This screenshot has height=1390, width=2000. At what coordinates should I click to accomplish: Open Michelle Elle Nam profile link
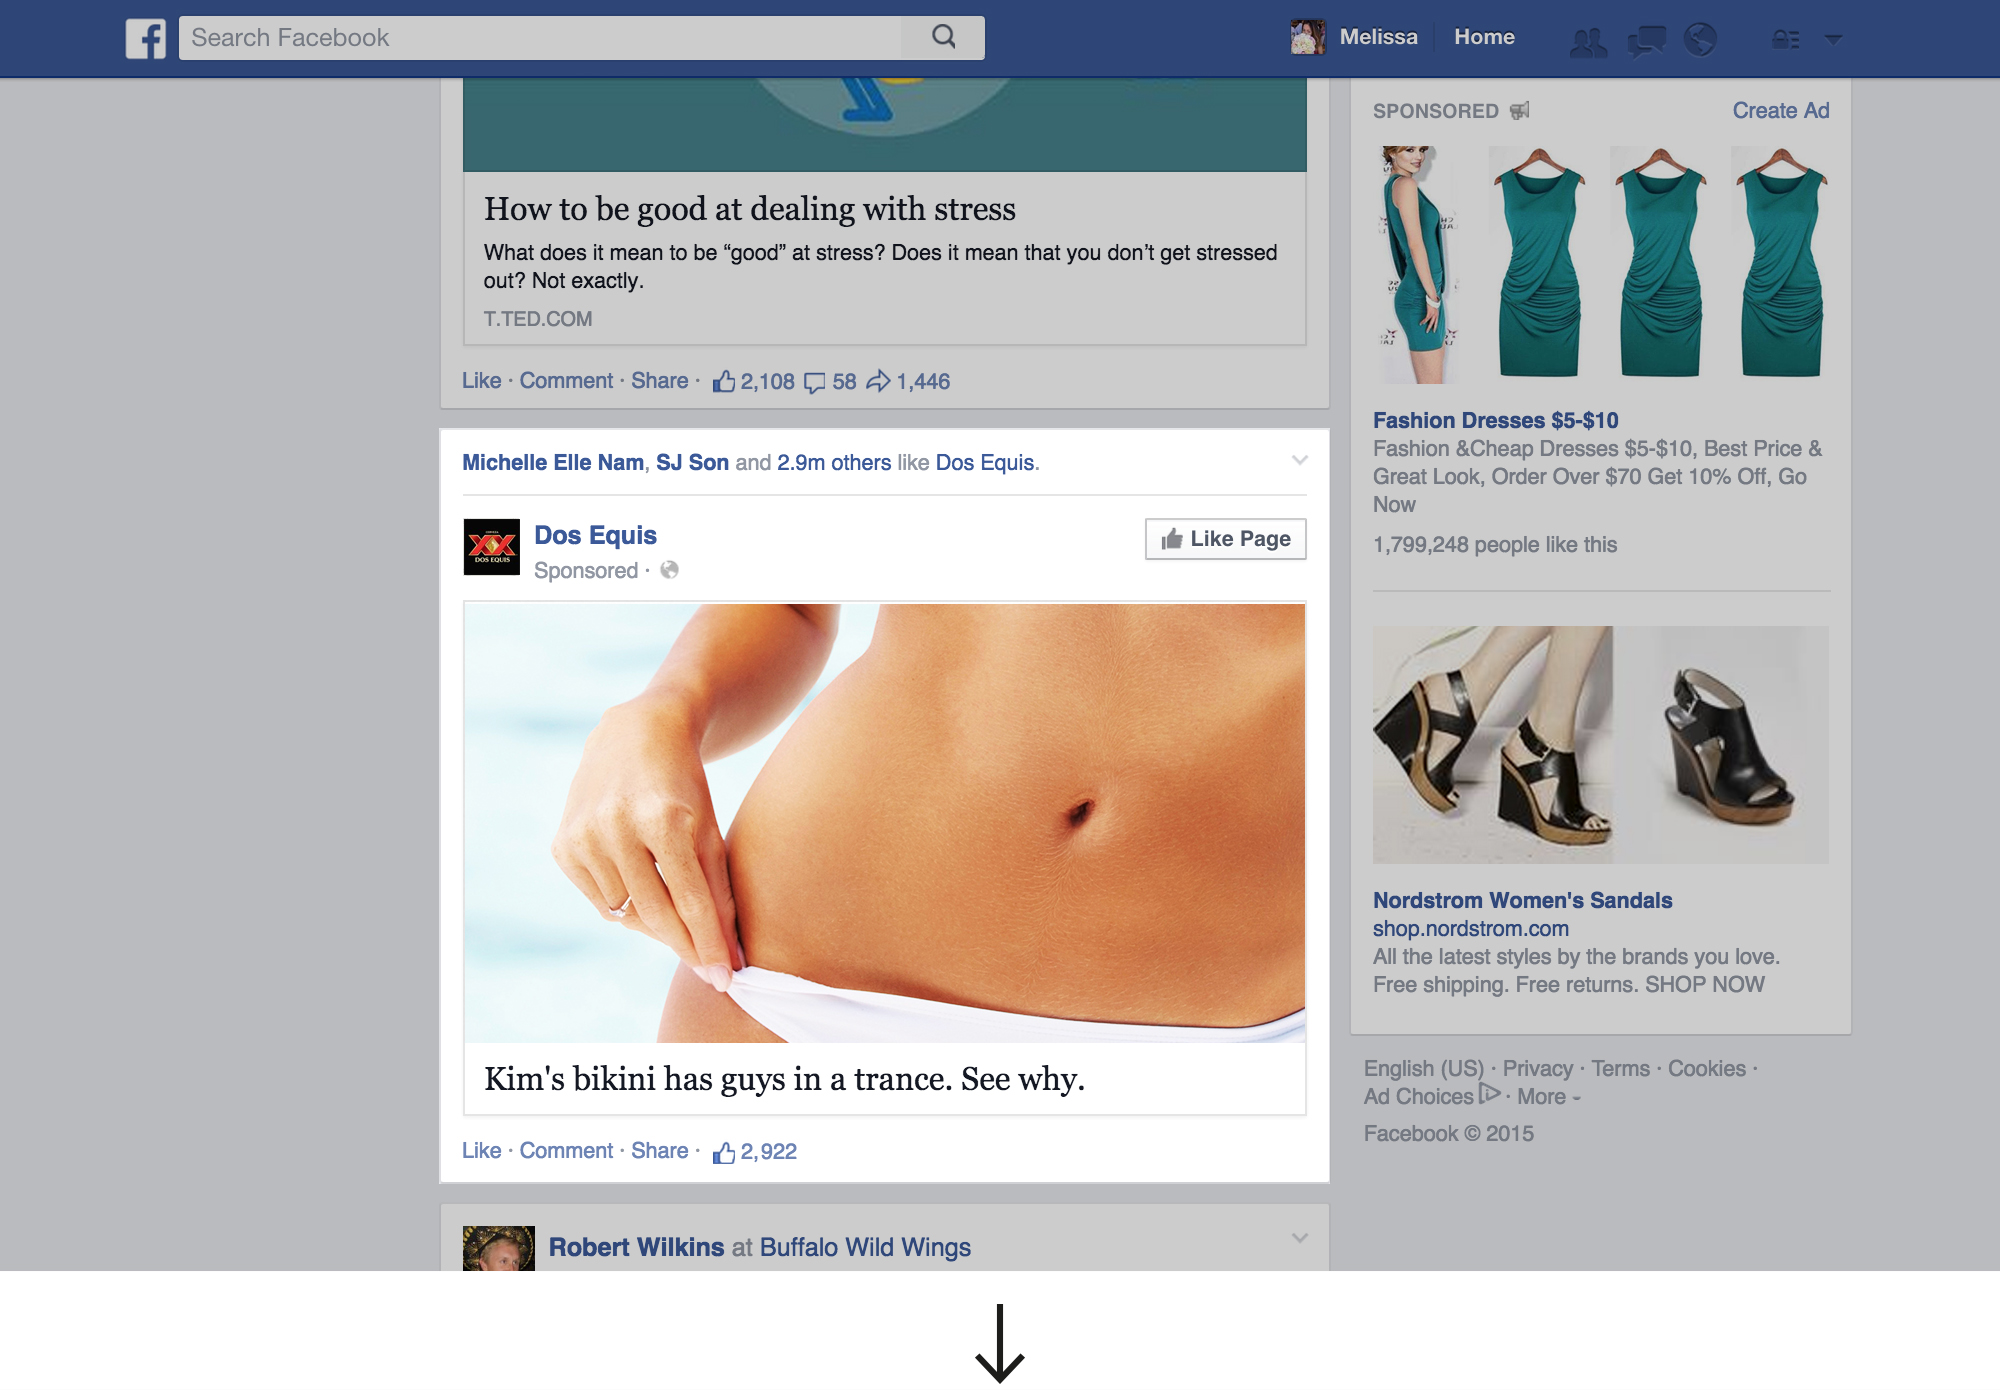click(x=553, y=463)
